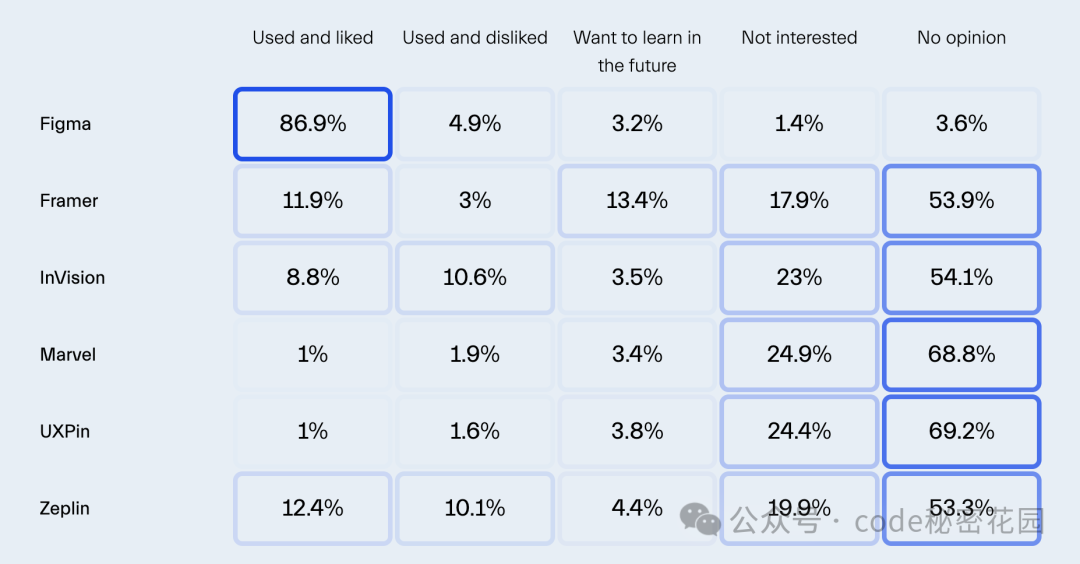This screenshot has height=564, width=1080.
Task: Click the No opinion column header
Action: tap(962, 38)
